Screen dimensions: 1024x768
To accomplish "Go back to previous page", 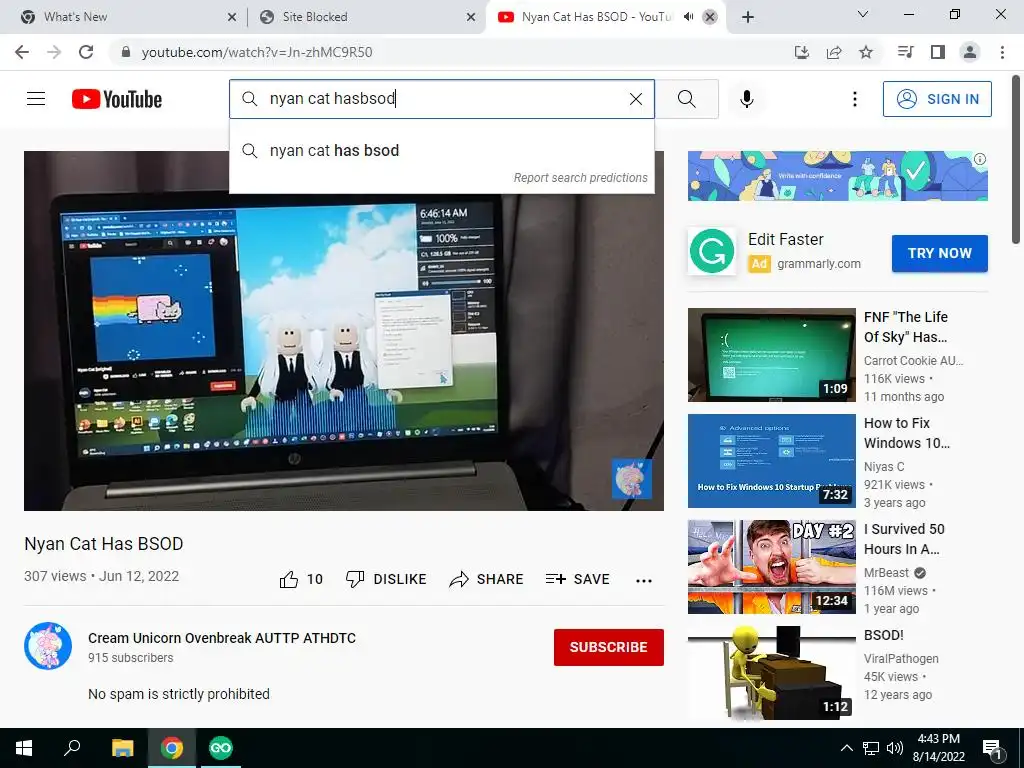I will [22, 52].
